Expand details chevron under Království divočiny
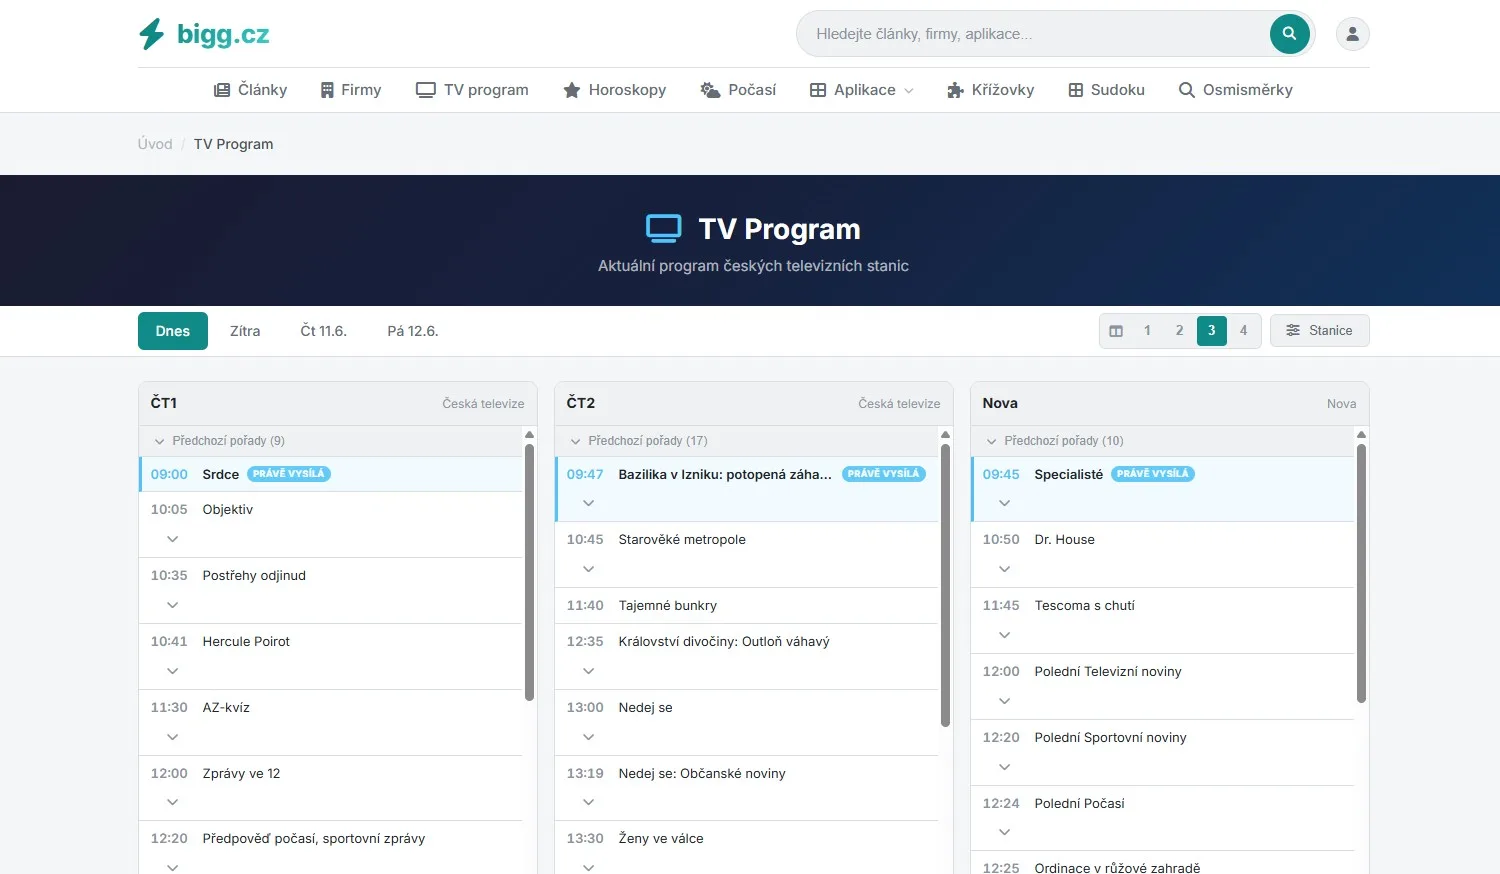 [589, 671]
